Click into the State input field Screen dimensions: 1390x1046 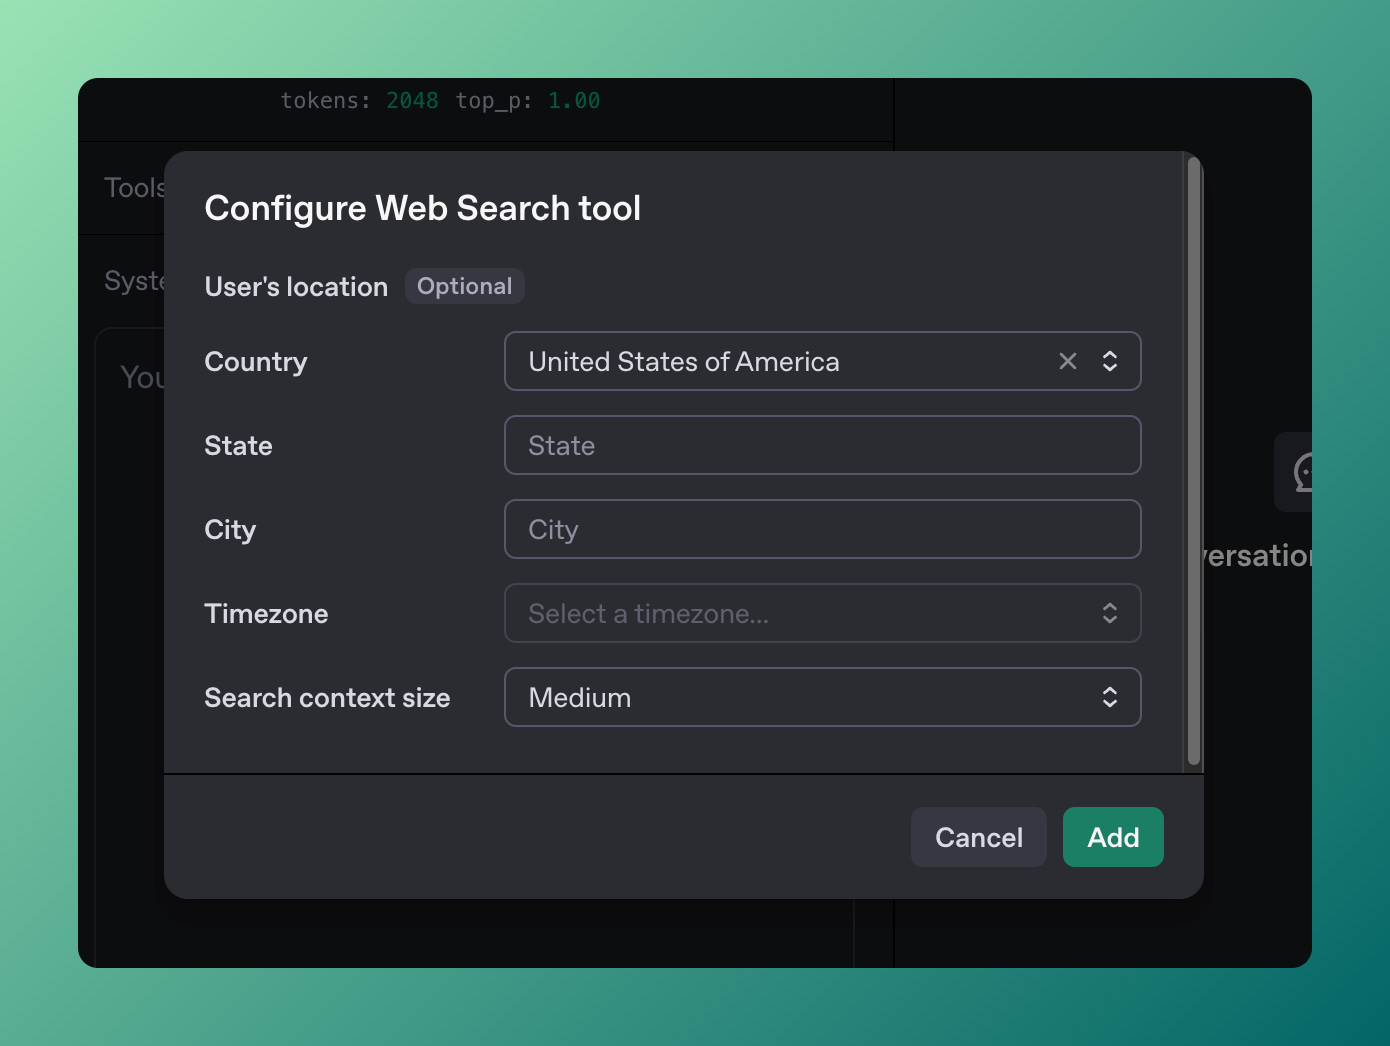point(823,445)
